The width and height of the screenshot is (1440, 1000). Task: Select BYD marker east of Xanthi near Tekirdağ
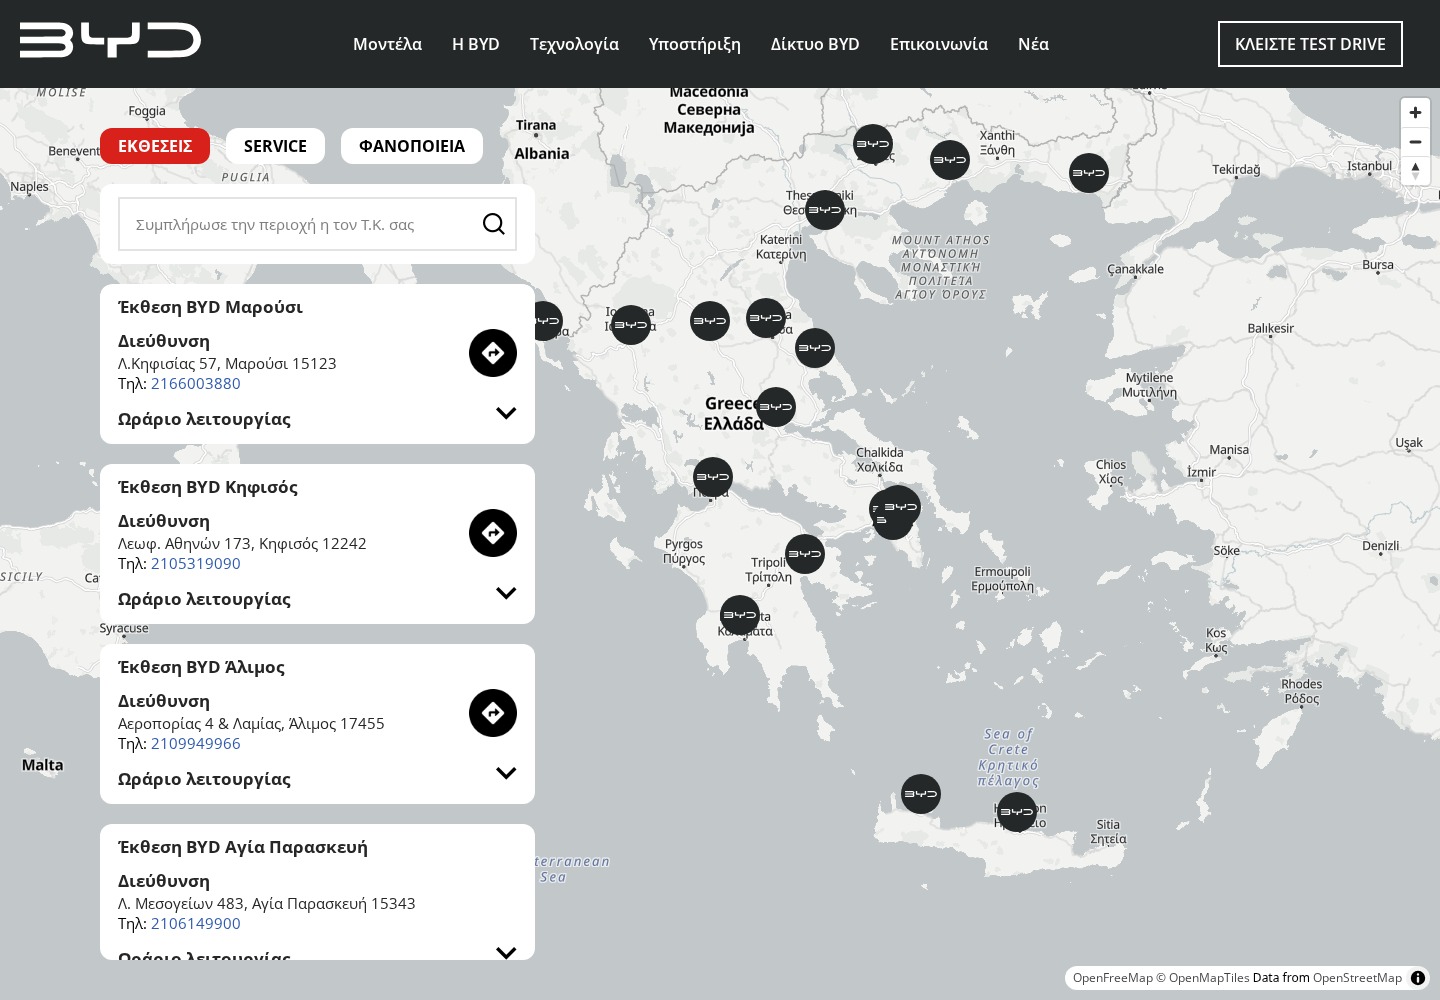1089,173
